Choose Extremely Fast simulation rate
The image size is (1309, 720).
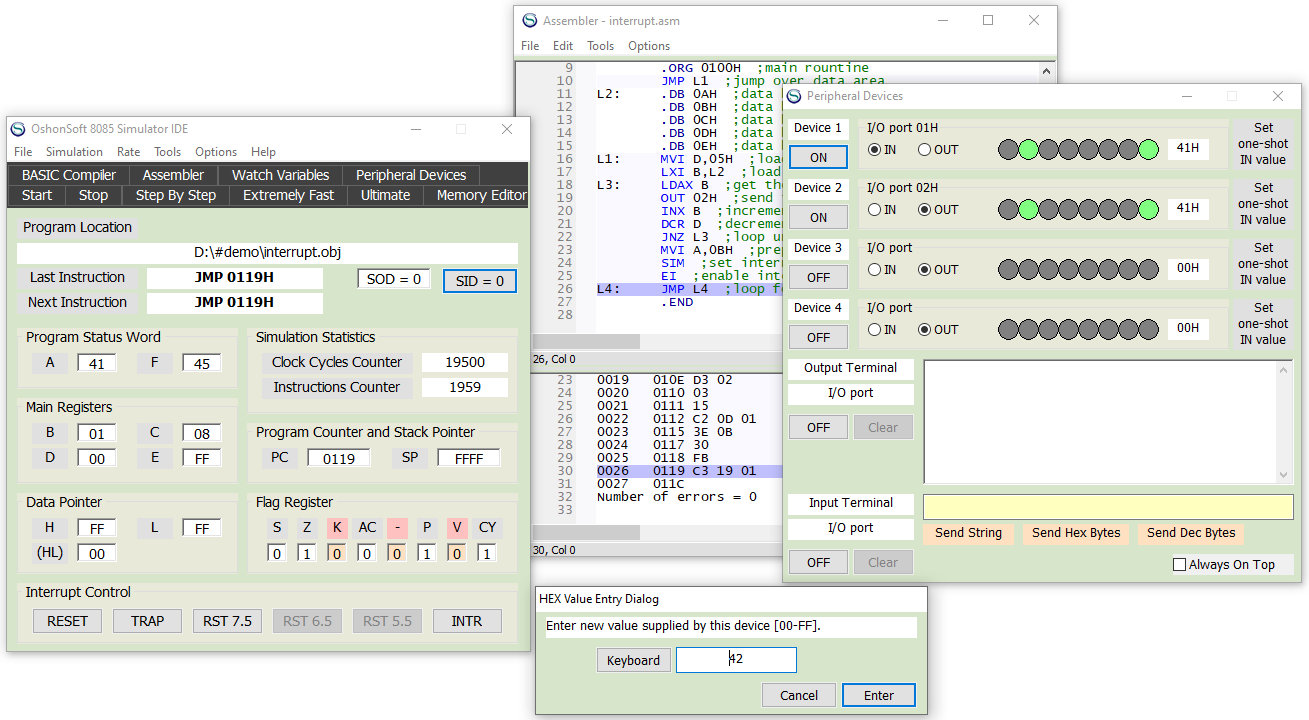[x=289, y=195]
